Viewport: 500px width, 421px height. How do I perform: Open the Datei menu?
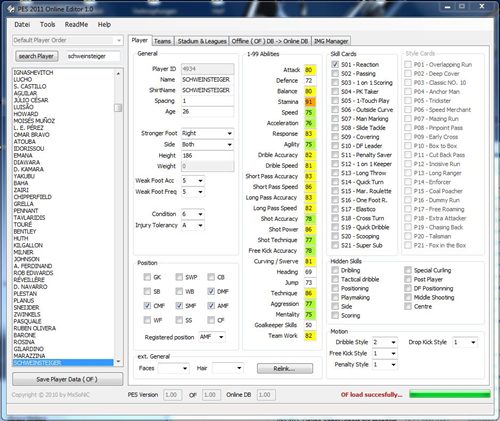point(22,24)
